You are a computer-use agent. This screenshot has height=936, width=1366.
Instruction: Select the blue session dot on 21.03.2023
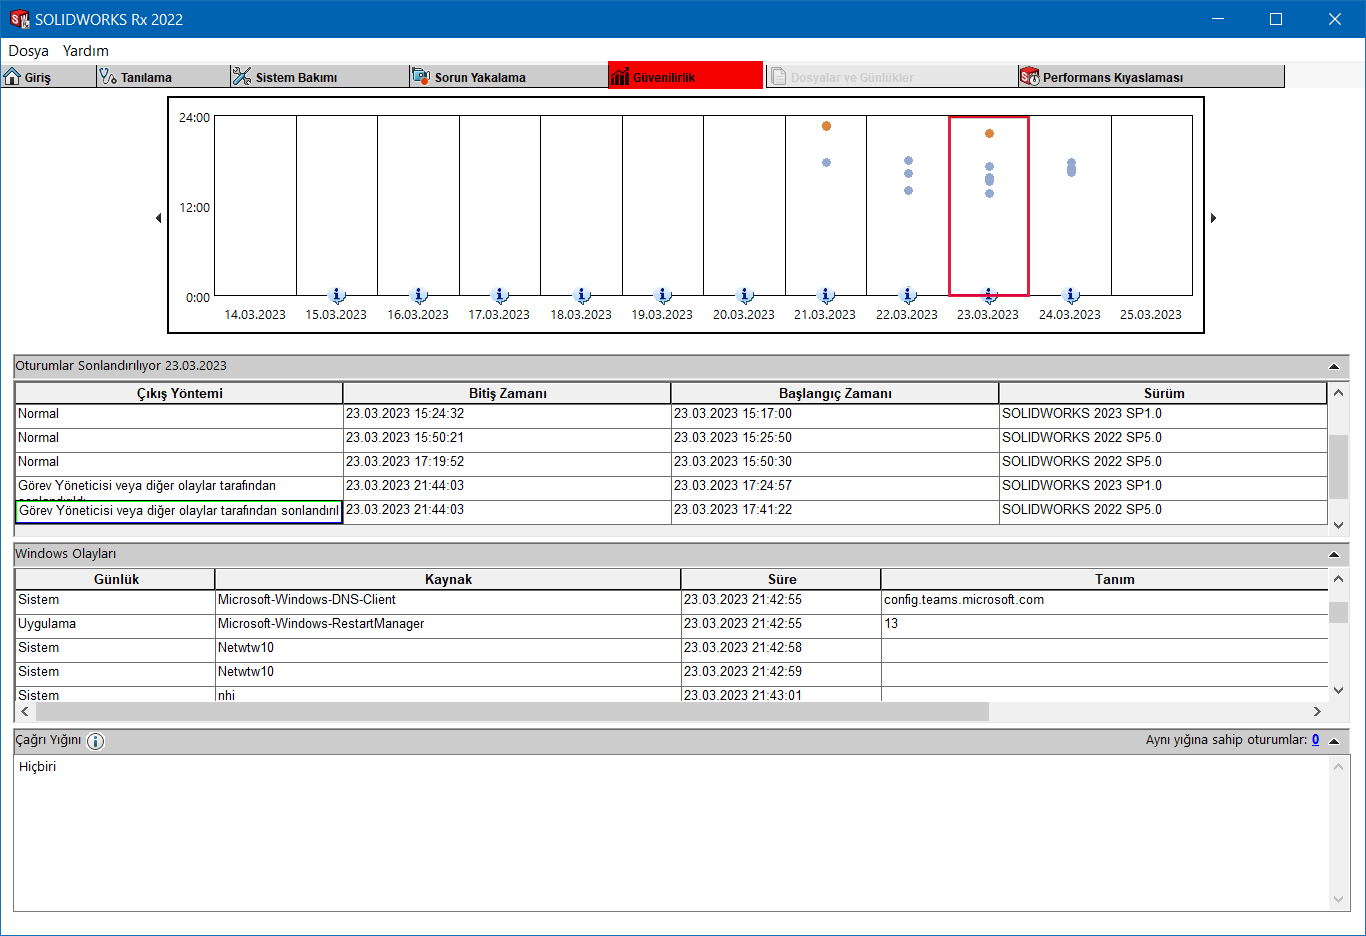[826, 162]
